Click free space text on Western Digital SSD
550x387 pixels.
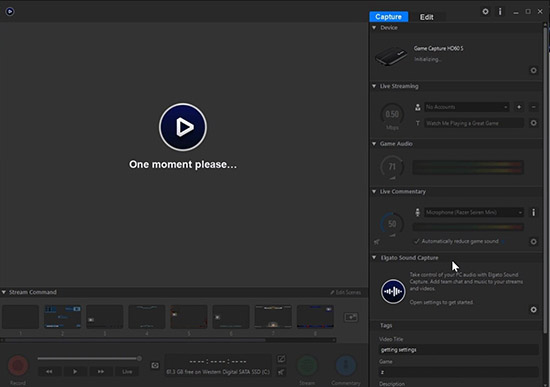click(x=218, y=372)
